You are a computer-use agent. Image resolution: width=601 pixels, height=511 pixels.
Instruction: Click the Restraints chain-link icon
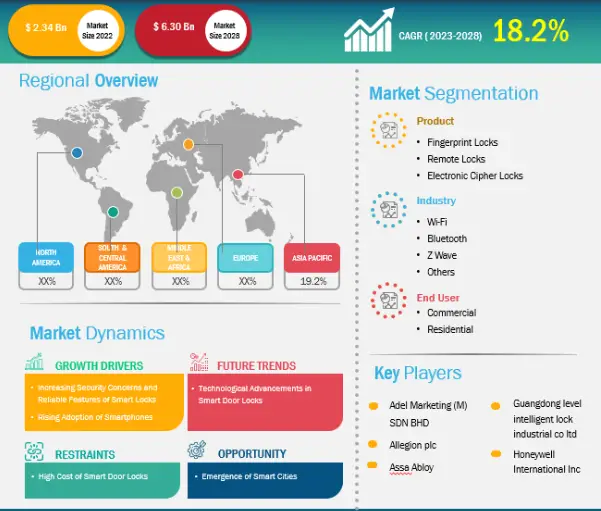point(34,451)
